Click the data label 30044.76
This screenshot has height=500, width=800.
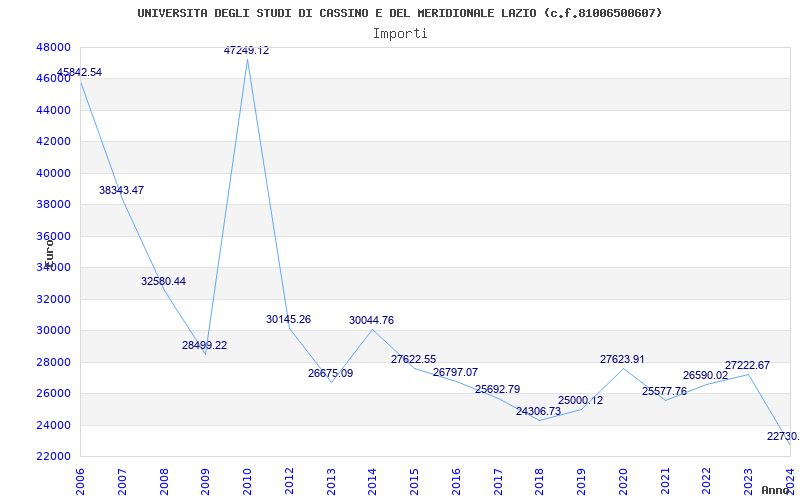[x=371, y=320]
